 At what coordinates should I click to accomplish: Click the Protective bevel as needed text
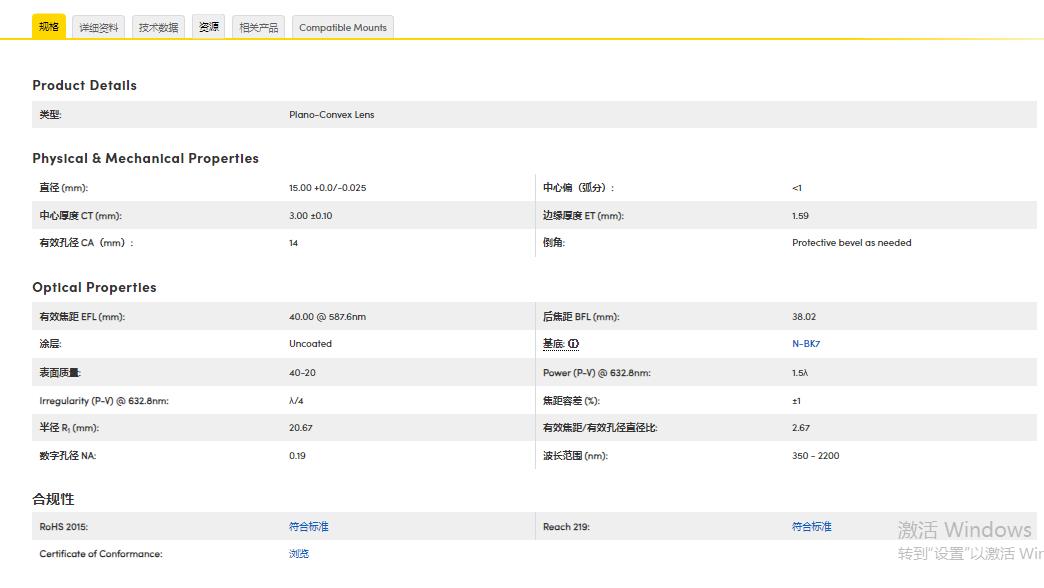tap(851, 243)
